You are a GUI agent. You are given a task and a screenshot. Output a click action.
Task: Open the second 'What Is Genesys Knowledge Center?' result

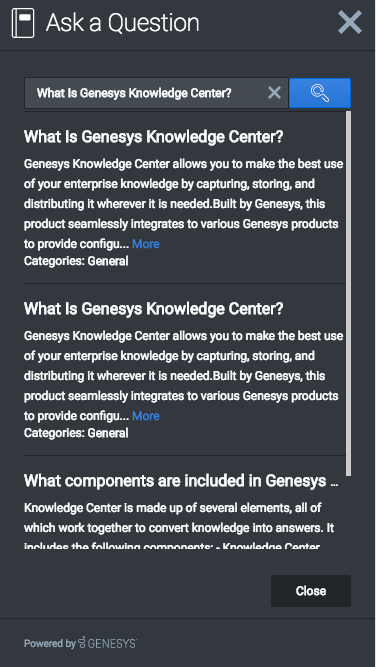pos(154,309)
